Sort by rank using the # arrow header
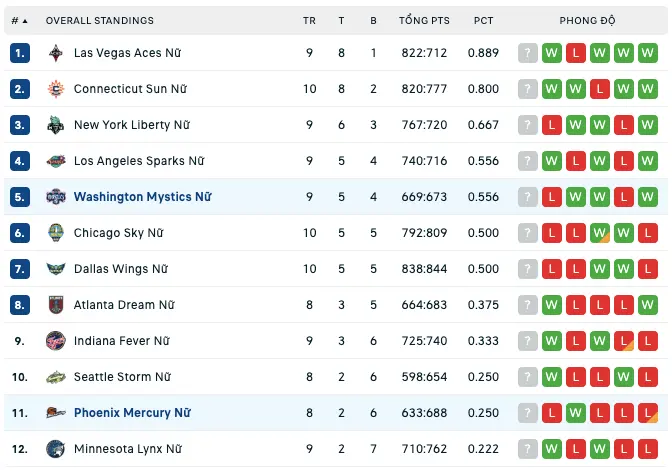The width and height of the screenshot is (672, 471). coord(19,21)
